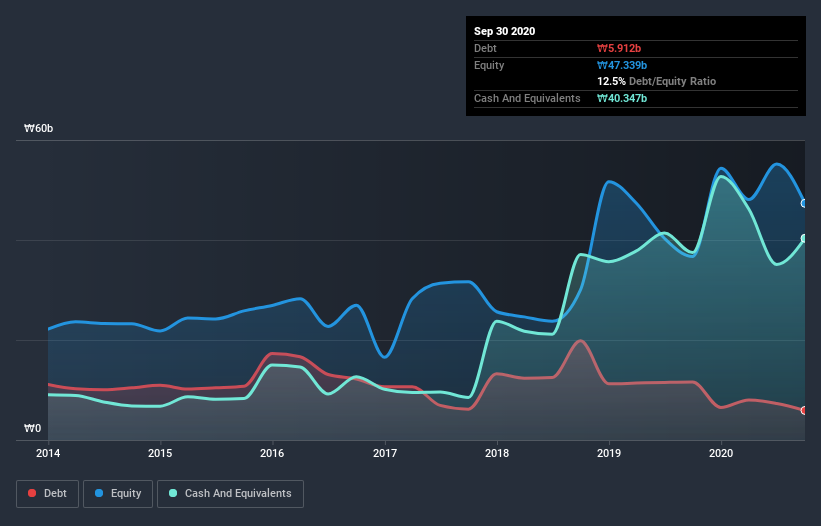Click the 2017 axis label
This screenshot has width=821, height=526.
385,453
